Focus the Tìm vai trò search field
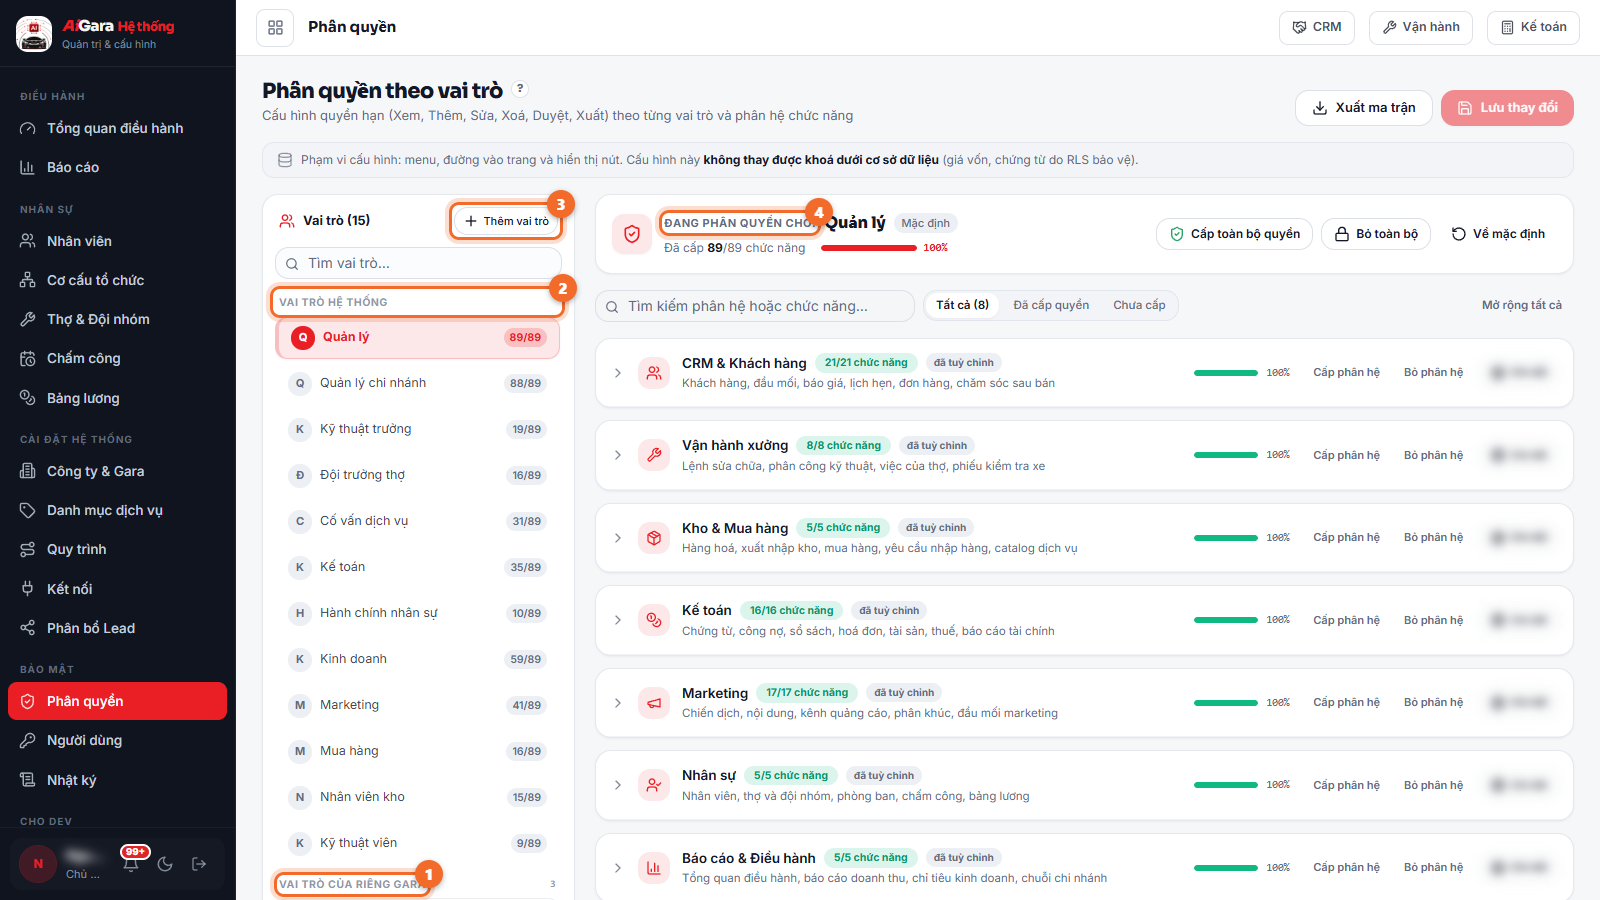 418,263
